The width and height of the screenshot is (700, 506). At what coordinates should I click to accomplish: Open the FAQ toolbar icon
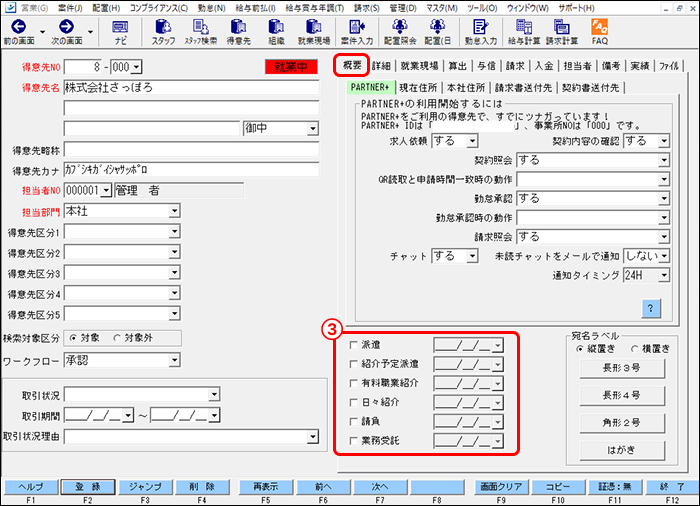pyautogui.click(x=600, y=32)
